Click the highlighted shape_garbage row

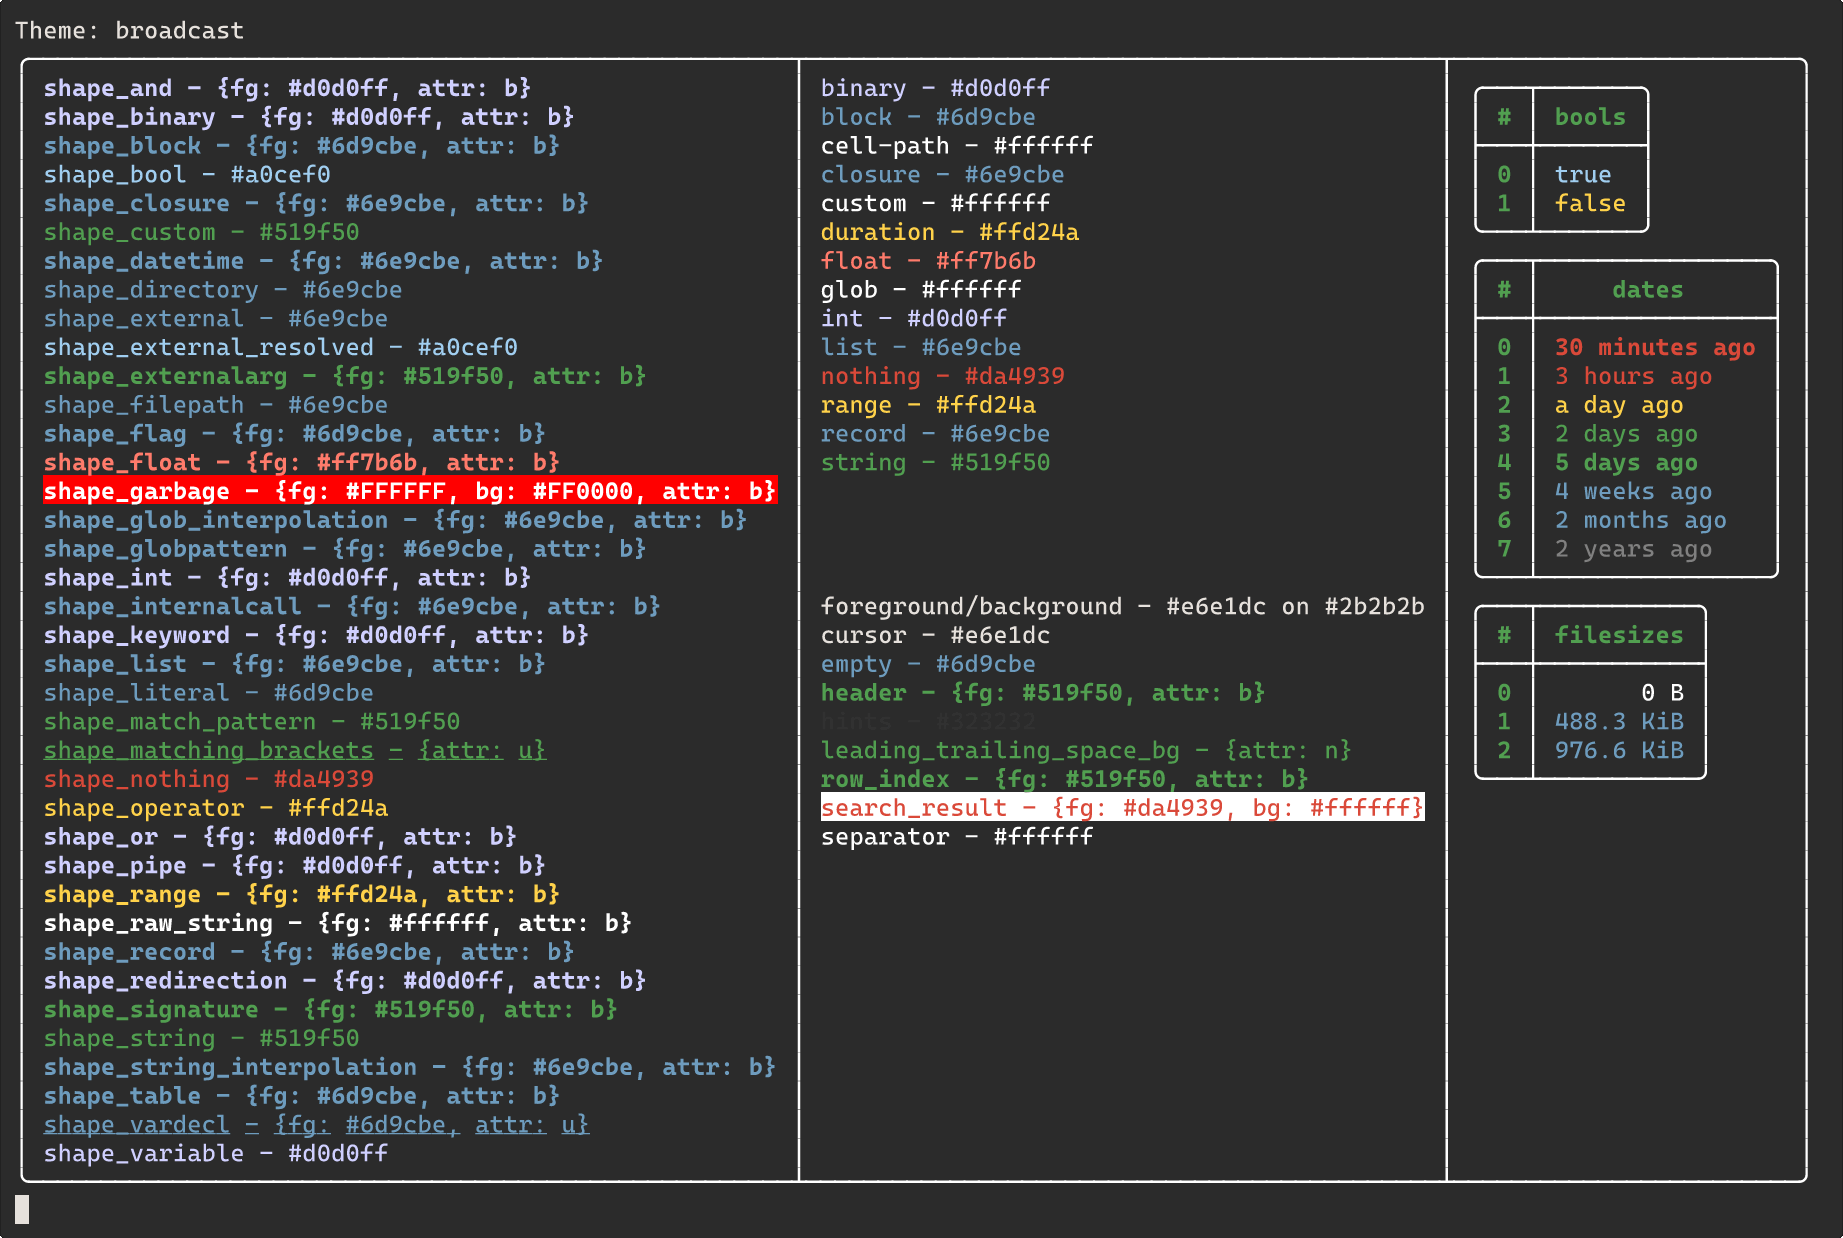410,491
